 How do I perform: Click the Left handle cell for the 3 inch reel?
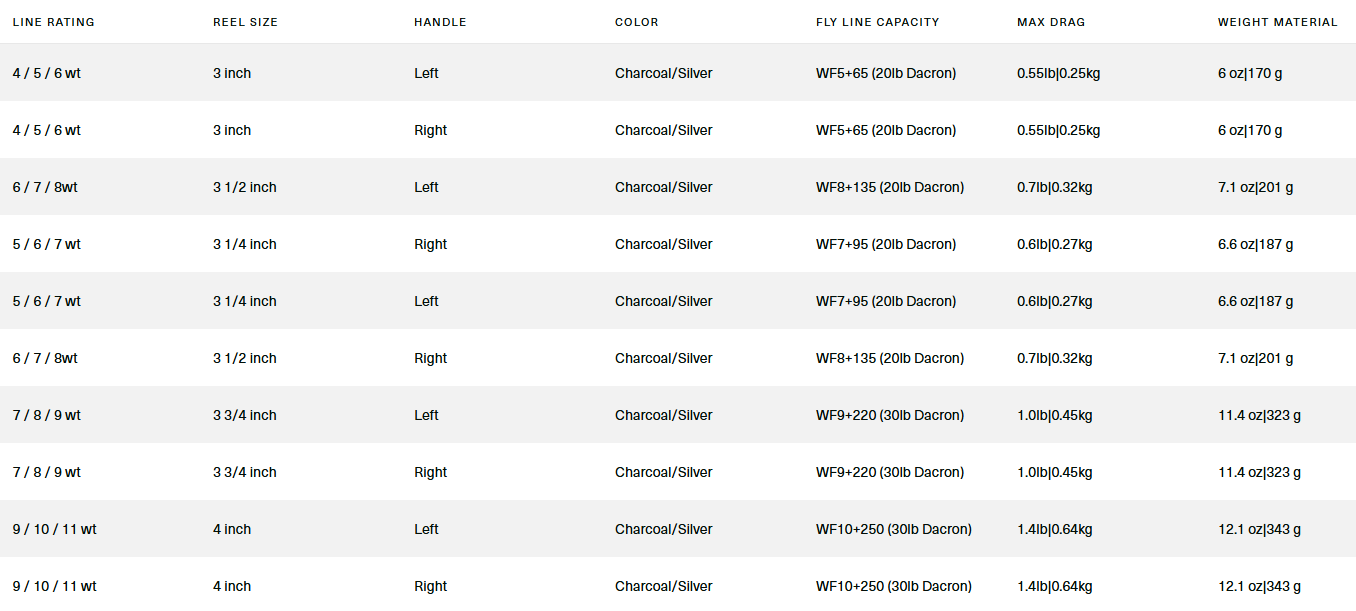click(426, 73)
